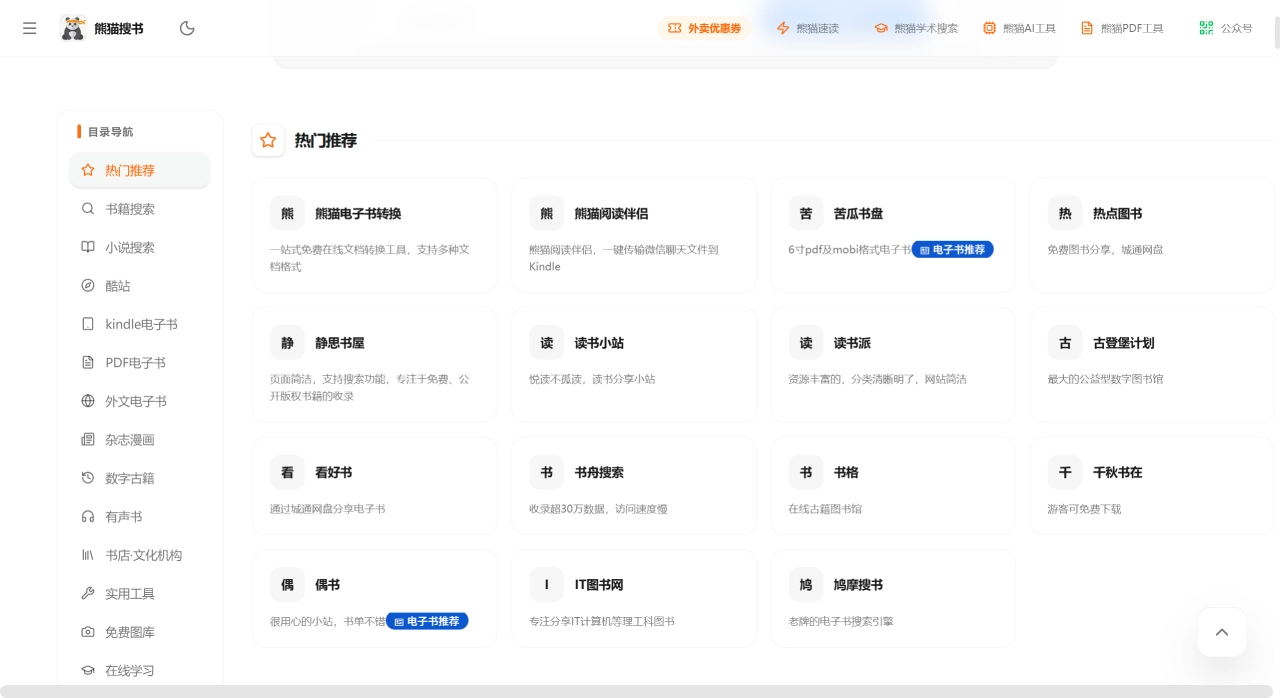Select 热门推荐 in the sidebar
The width and height of the screenshot is (1280, 698).
point(140,170)
